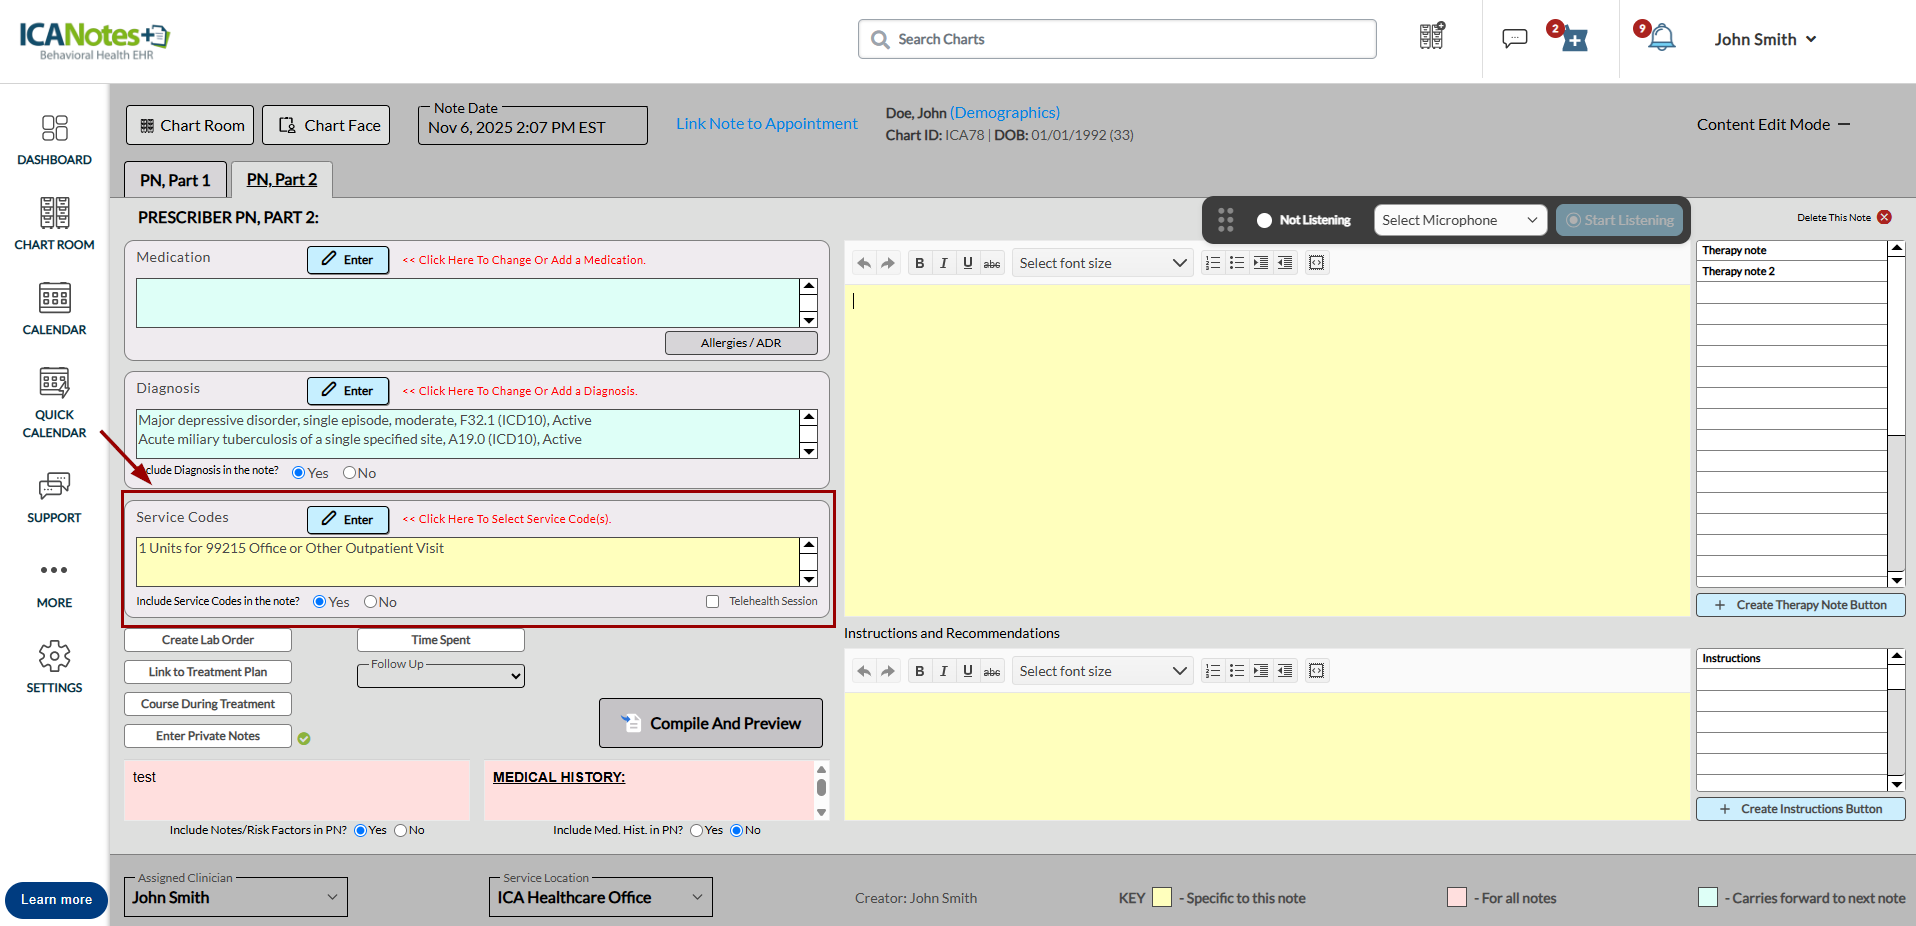Open the chat messages icon

1514,39
